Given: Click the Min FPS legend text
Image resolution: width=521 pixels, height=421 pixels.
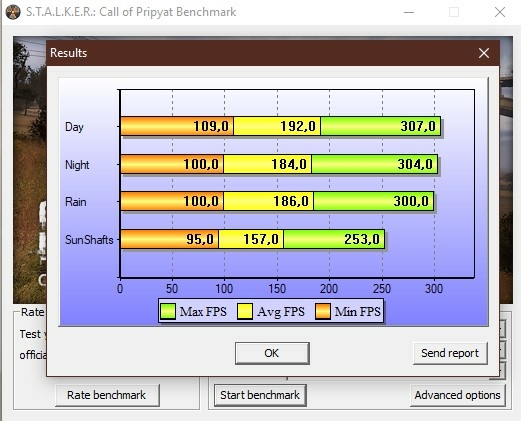Looking at the screenshot, I should tap(358, 312).
